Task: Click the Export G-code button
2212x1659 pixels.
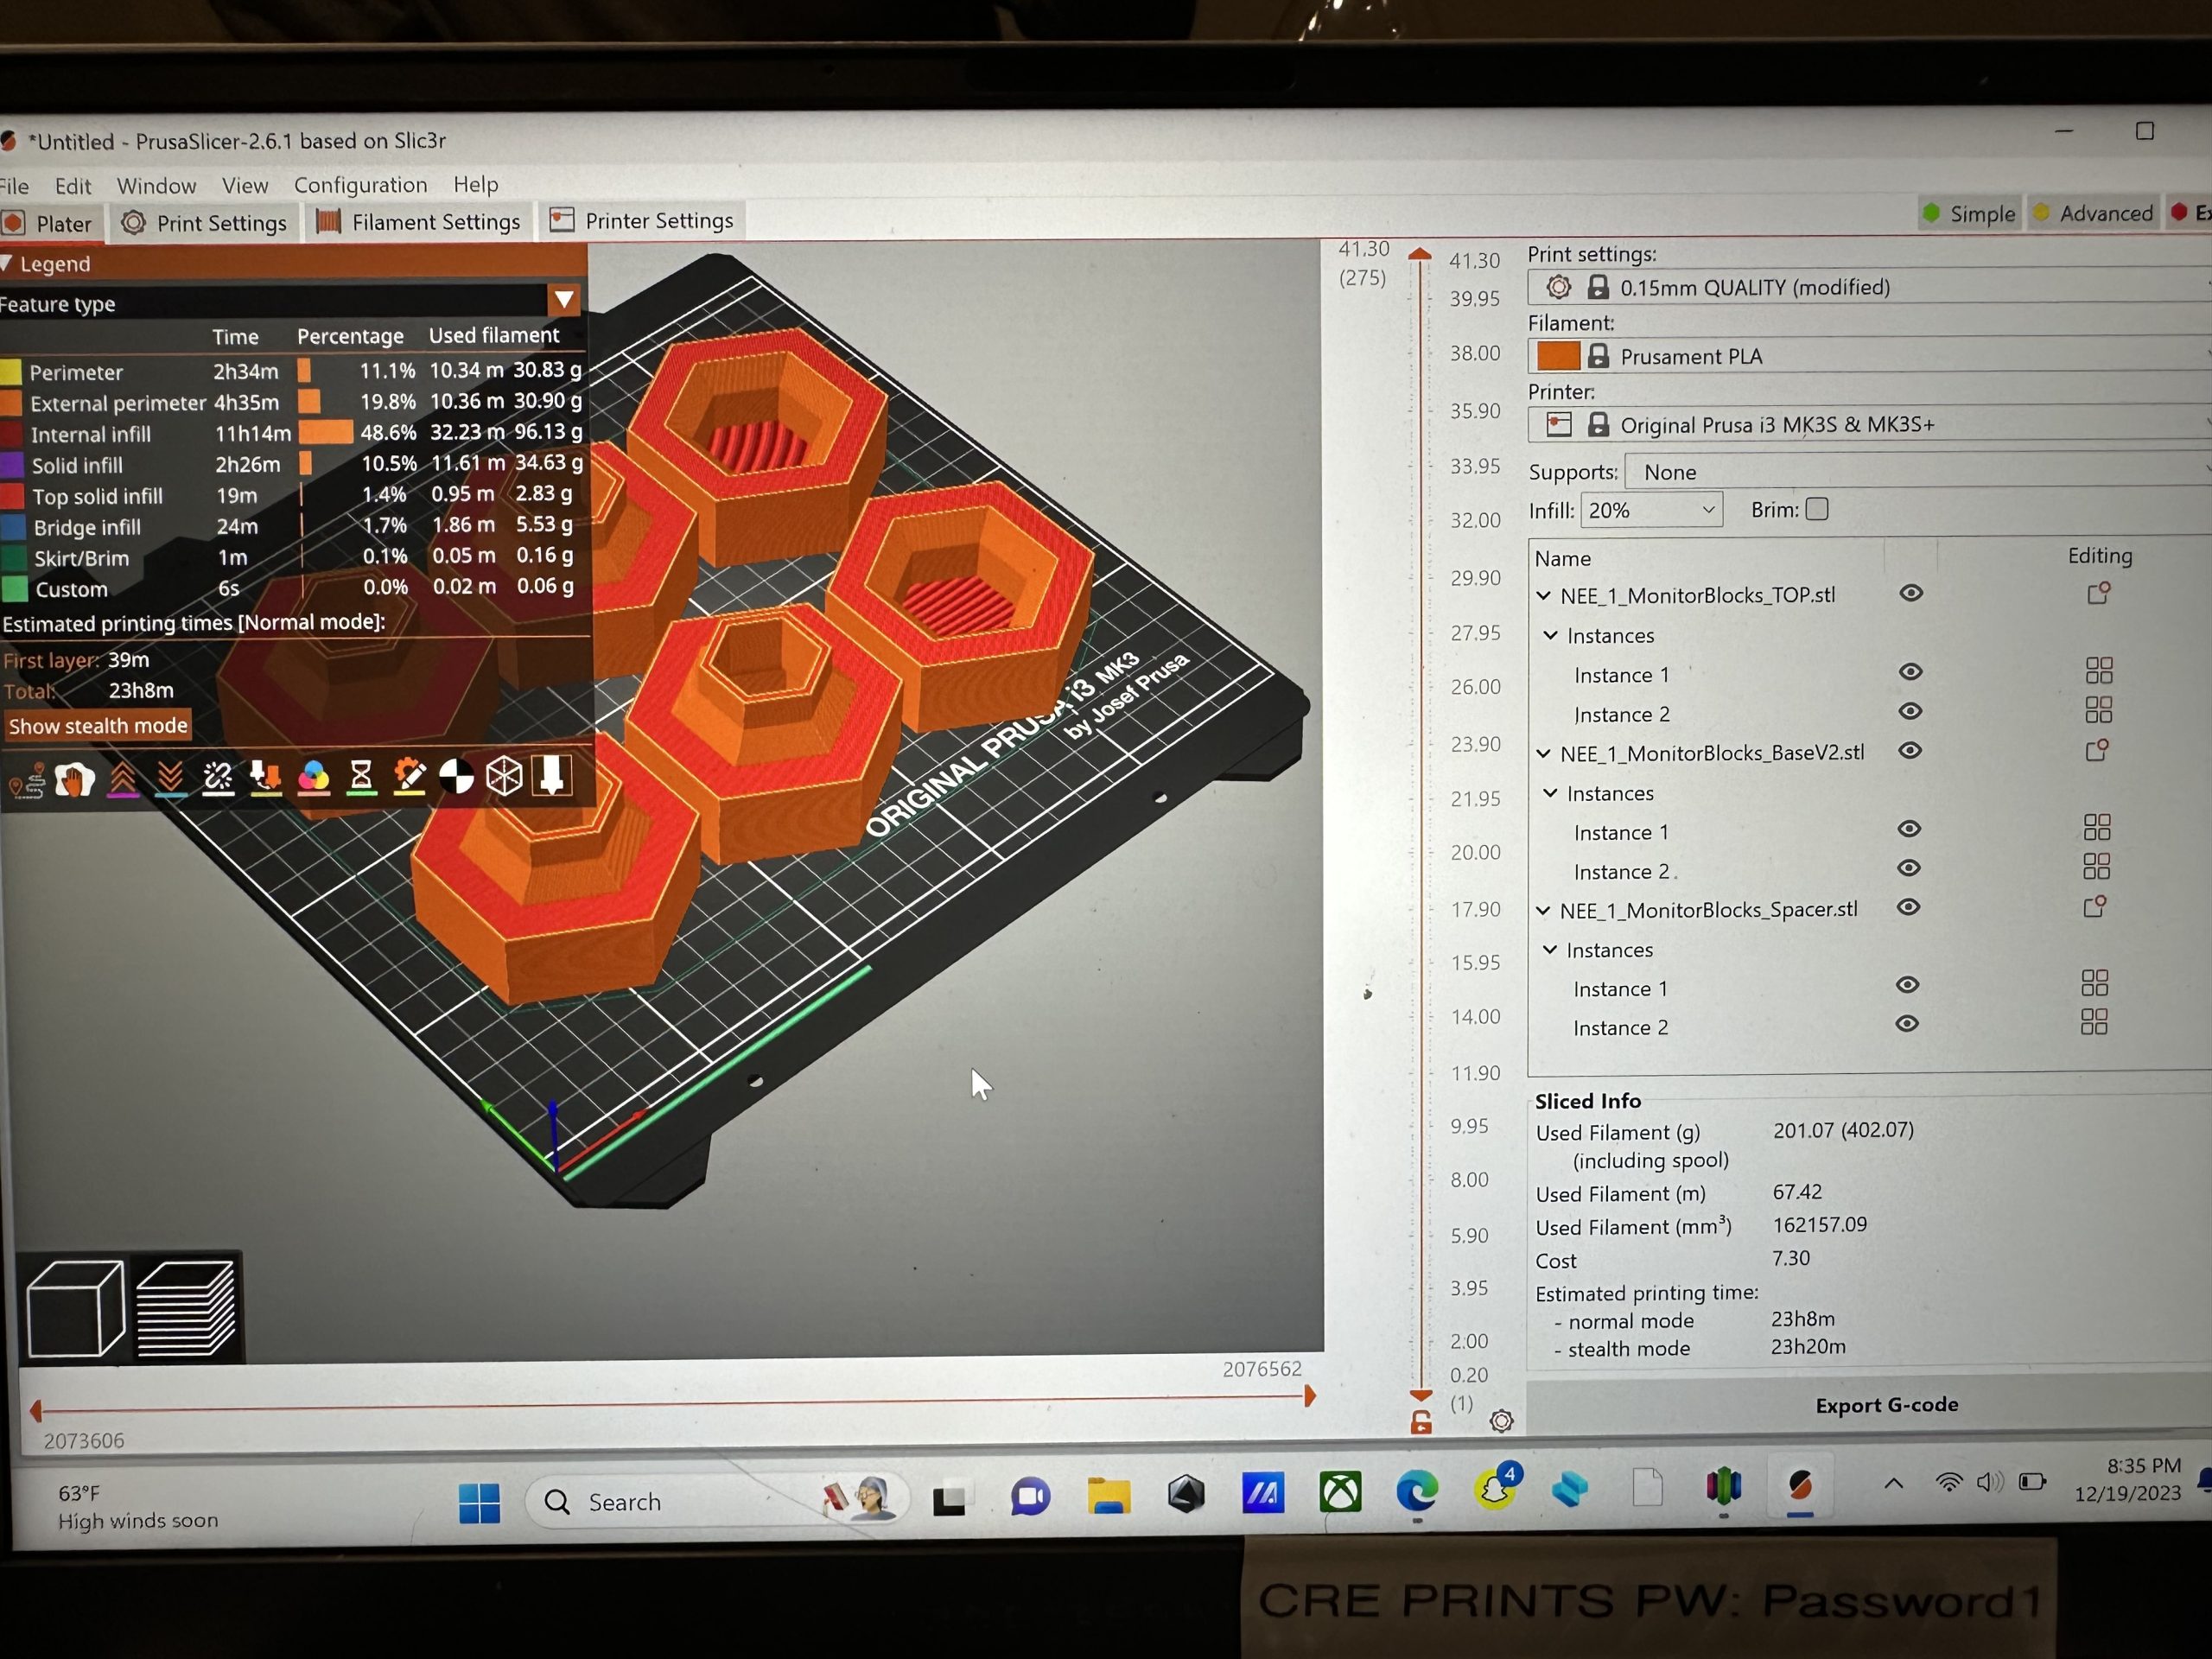Action: click(1886, 1404)
